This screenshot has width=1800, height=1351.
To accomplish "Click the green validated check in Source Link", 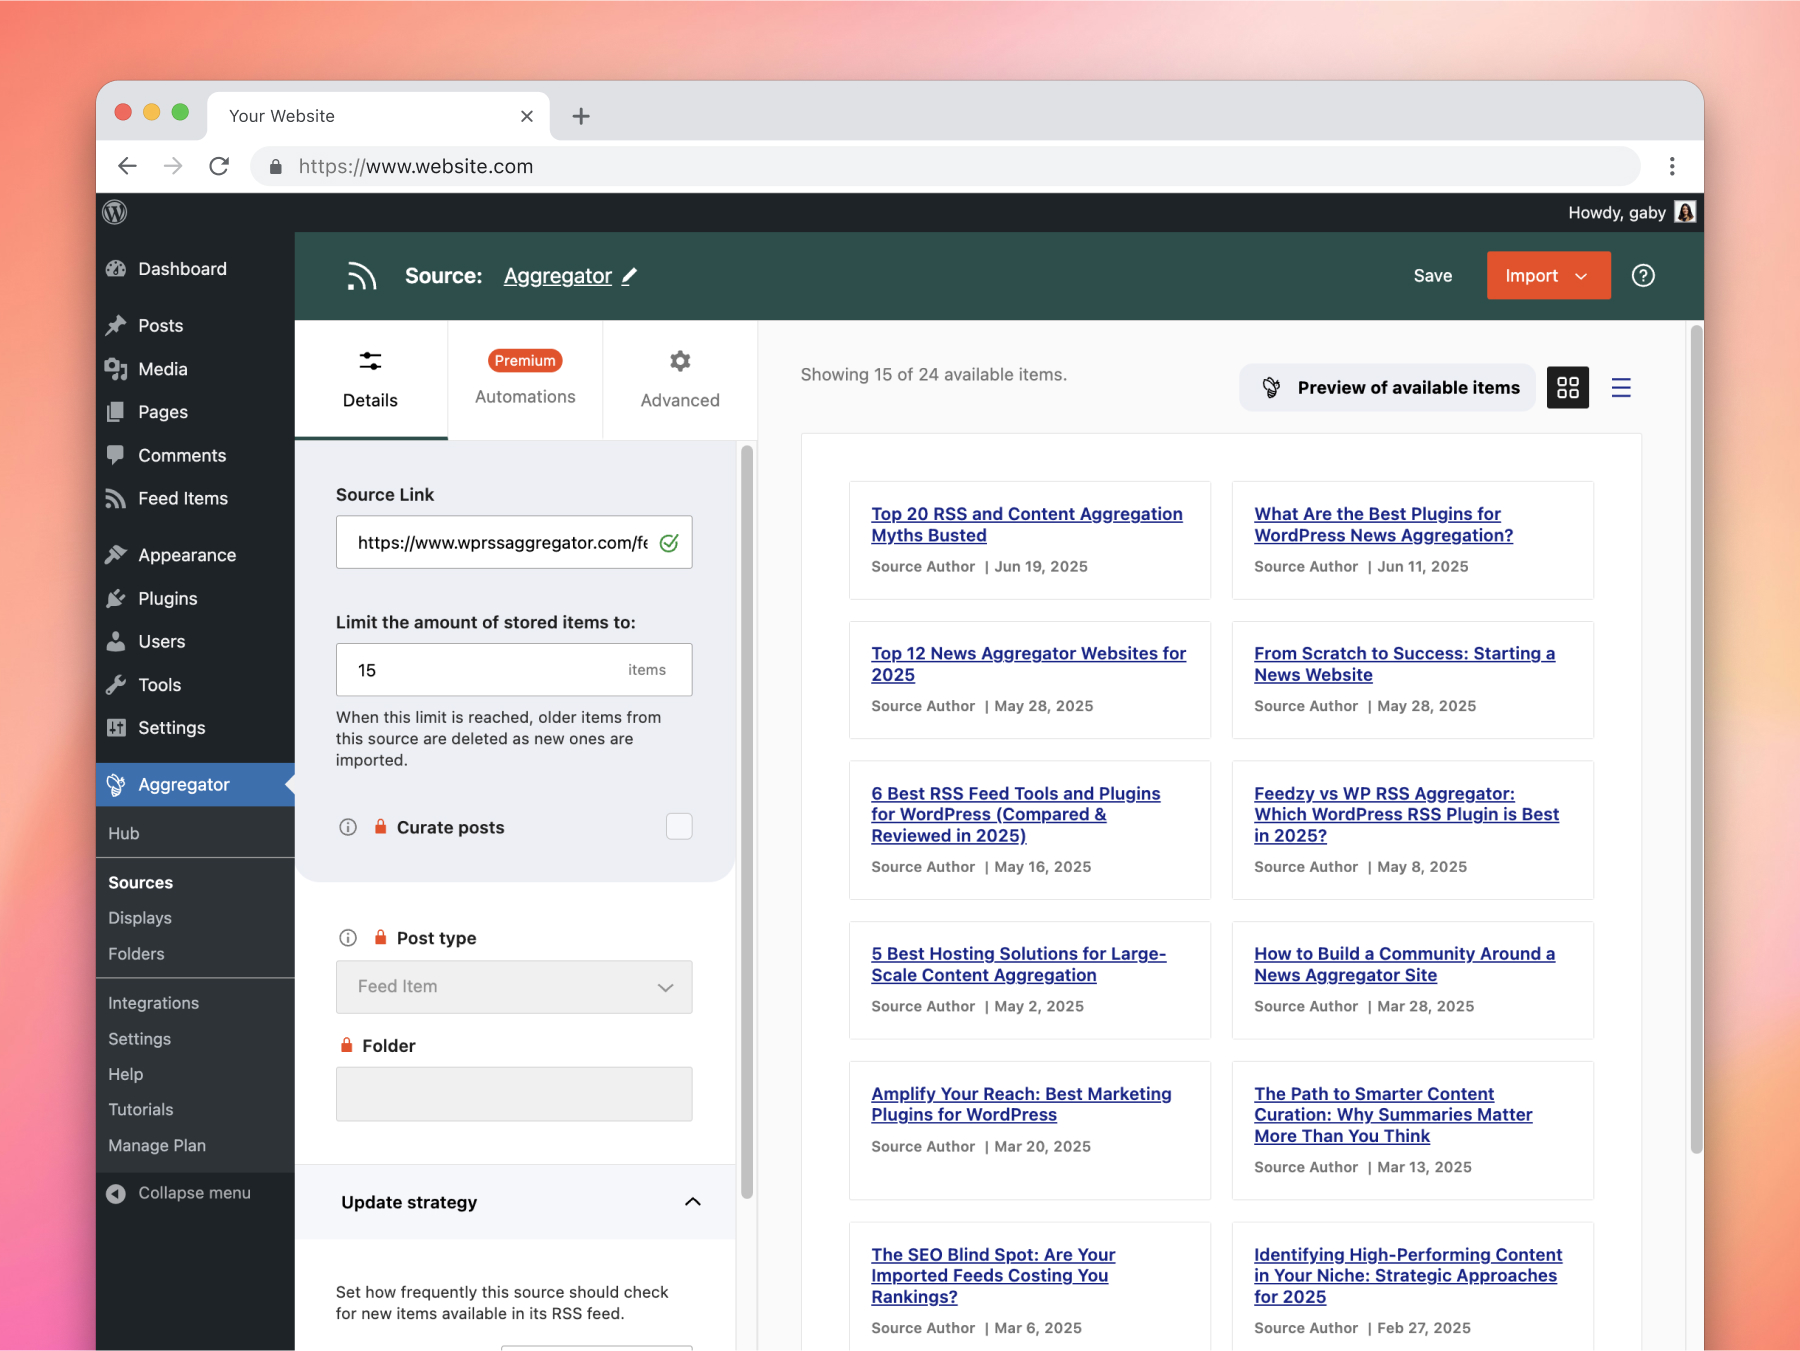I will (x=669, y=542).
